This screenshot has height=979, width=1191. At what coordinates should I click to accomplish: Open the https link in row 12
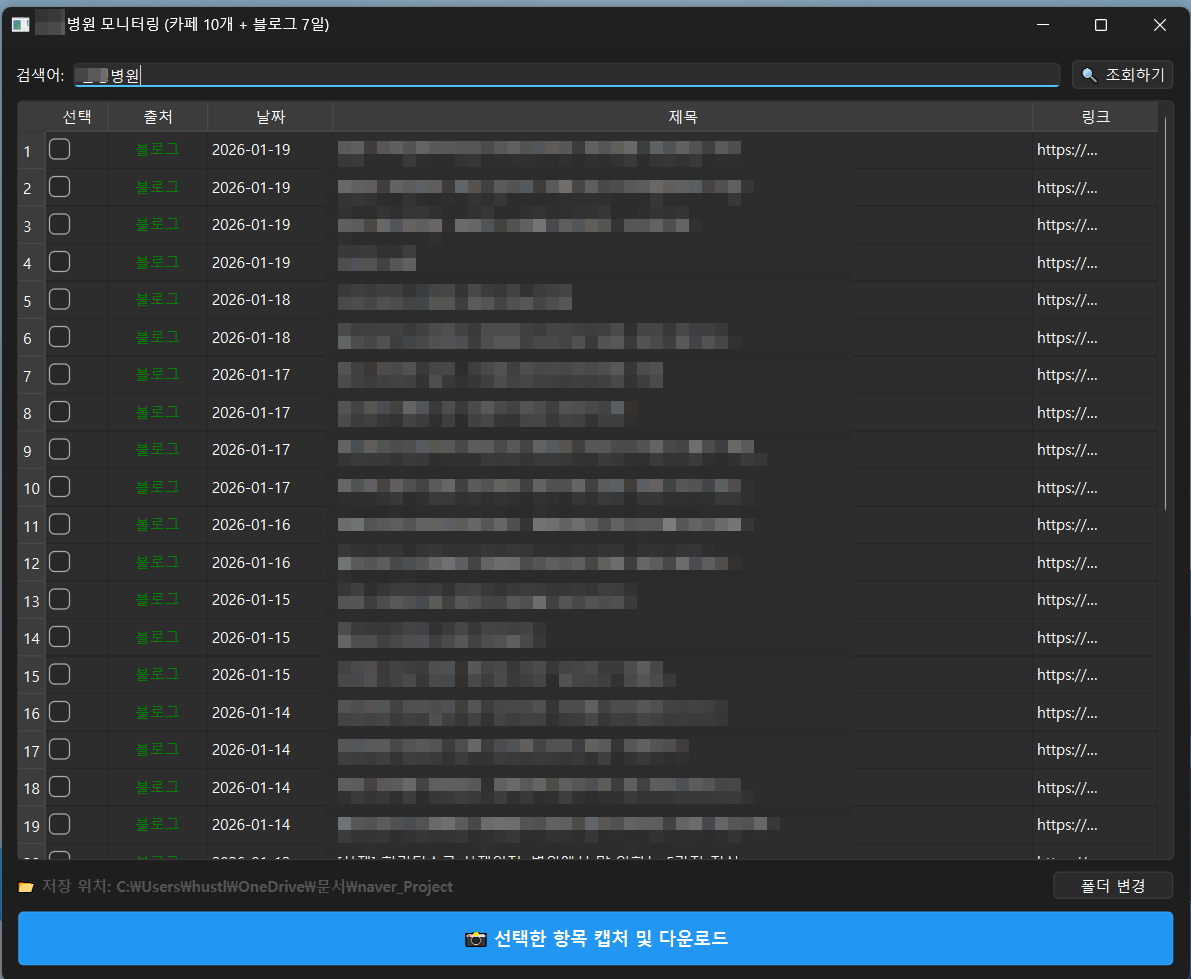pos(1066,563)
